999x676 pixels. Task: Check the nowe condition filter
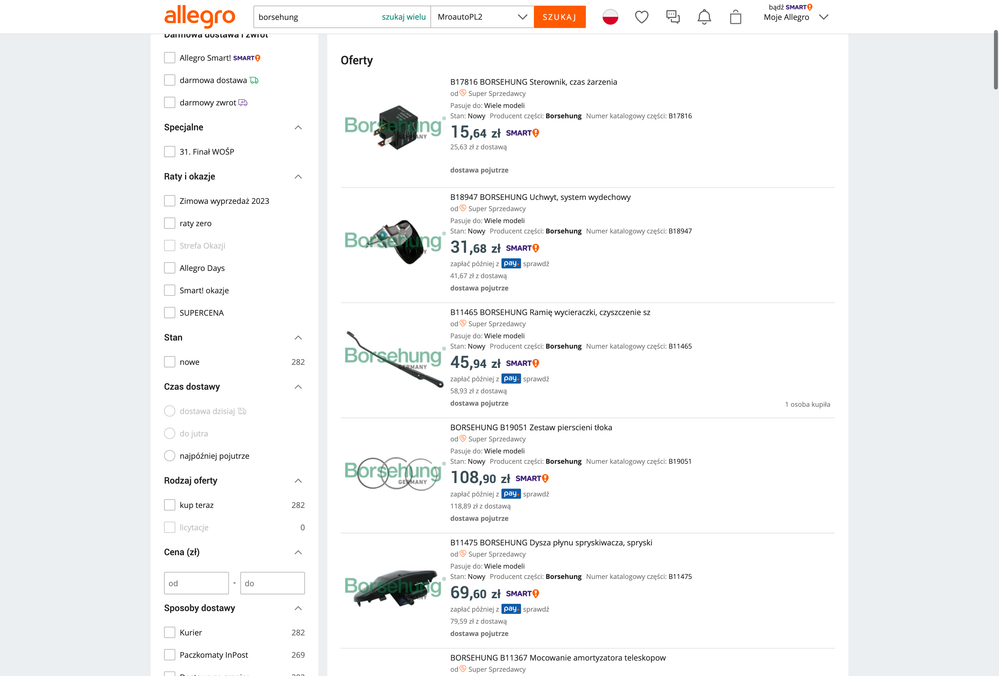(169, 362)
